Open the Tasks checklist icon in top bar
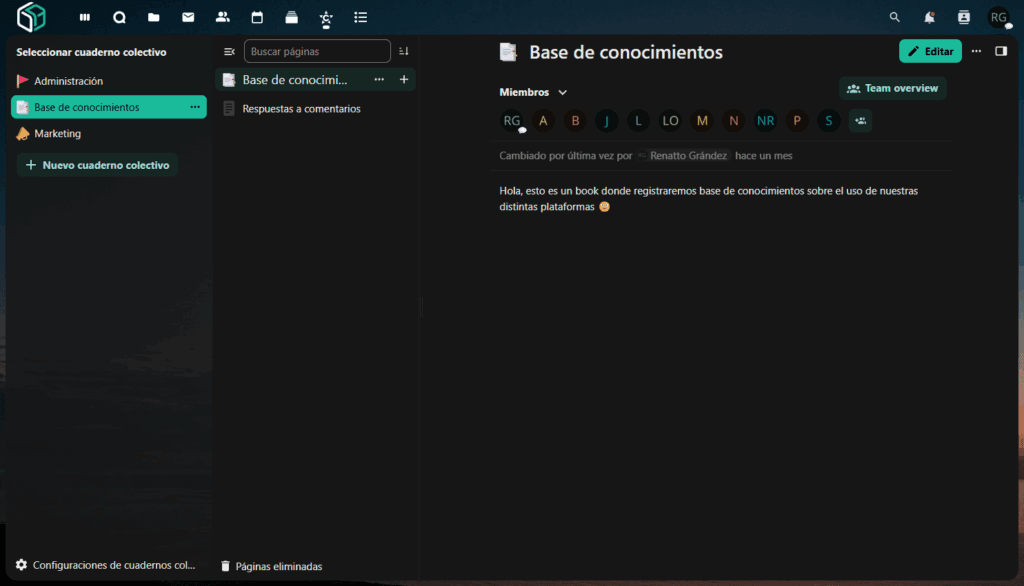The height and width of the screenshot is (586, 1024). pos(361,17)
